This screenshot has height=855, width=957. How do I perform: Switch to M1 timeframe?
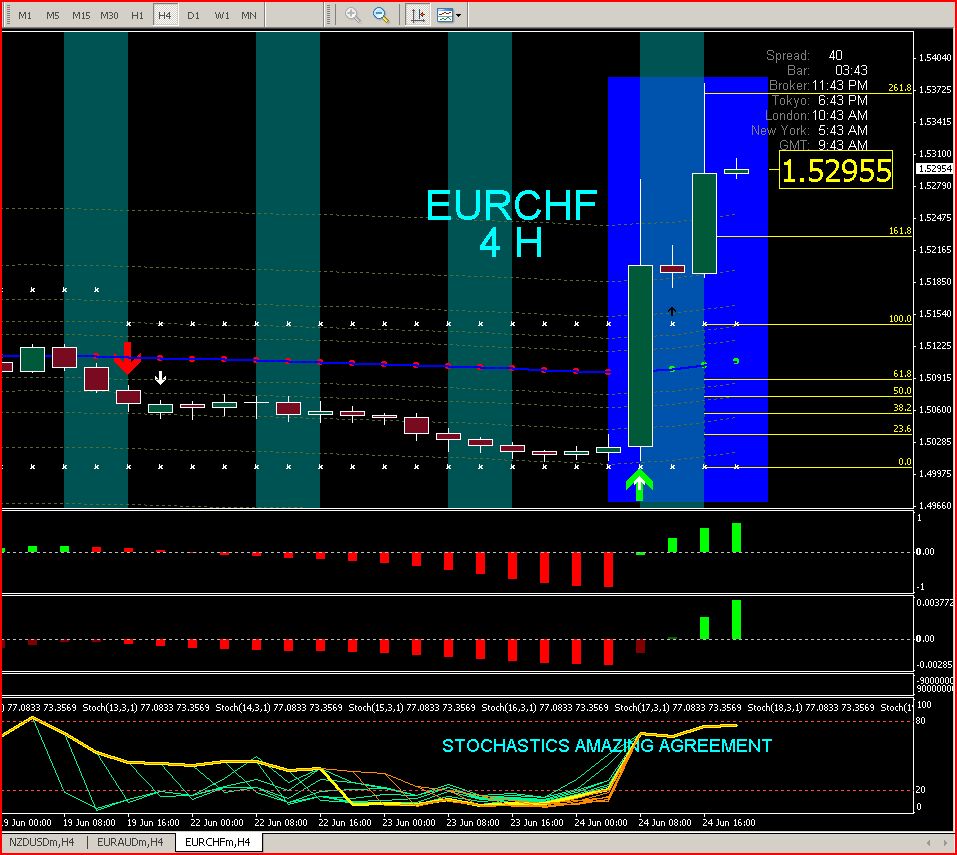pos(24,15)
